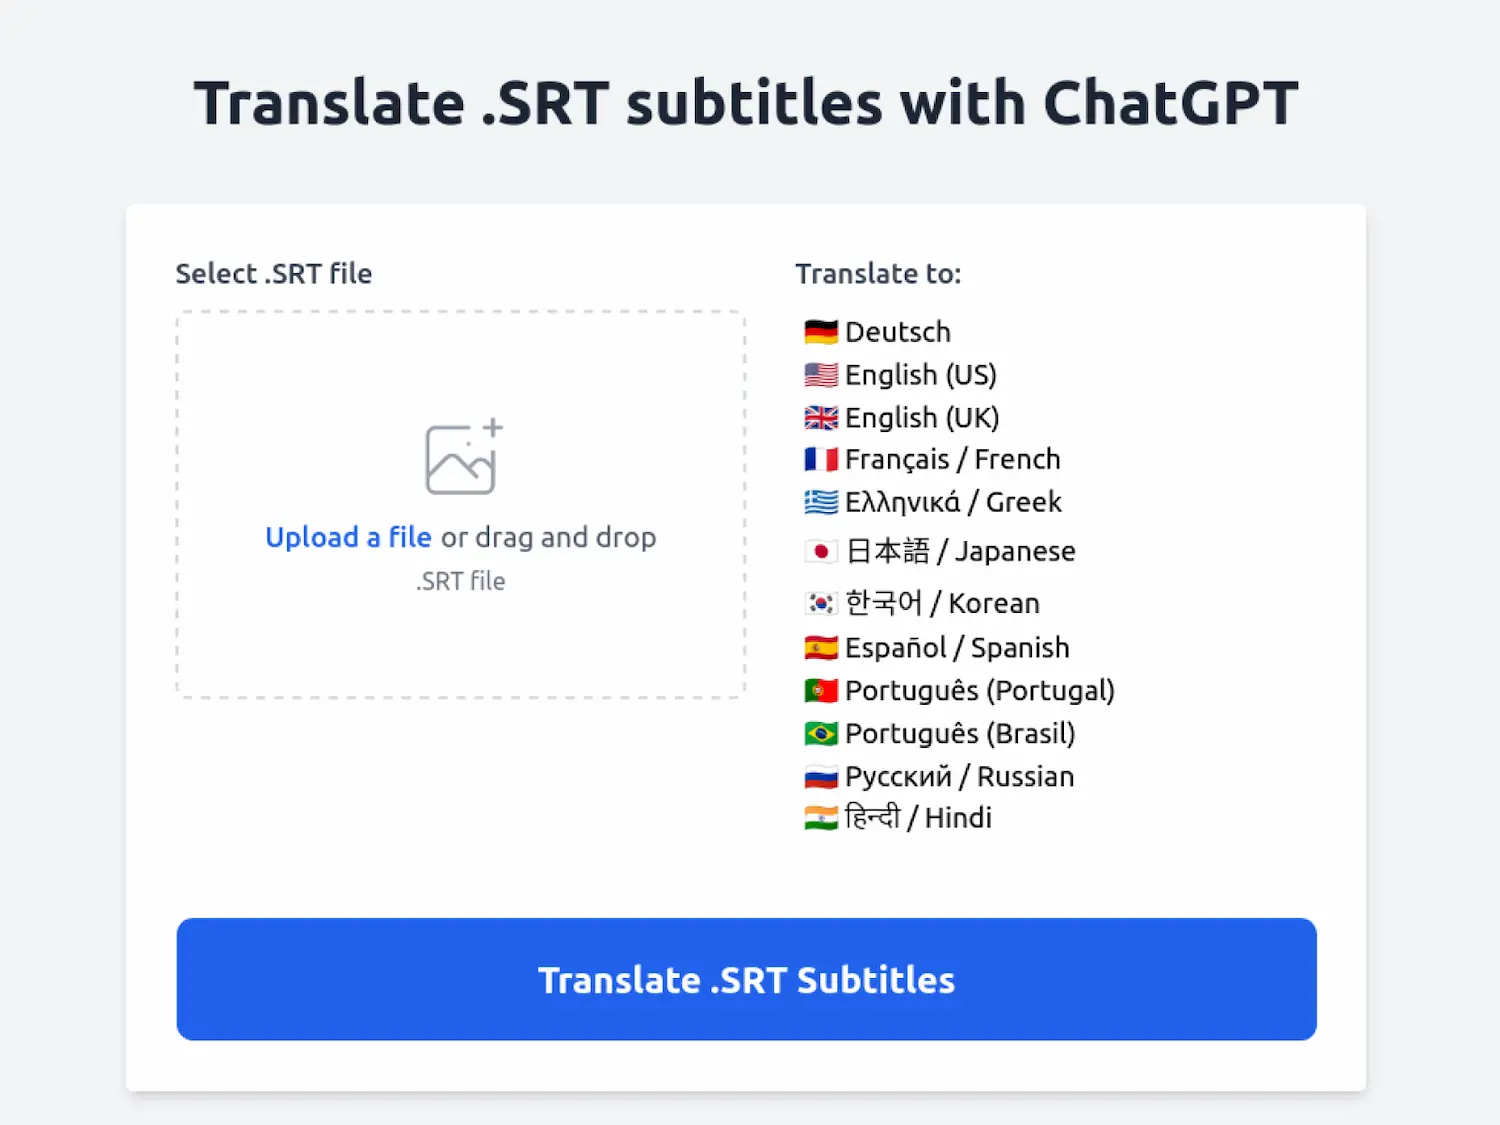This screenshot has width=1500, height=1125.
Task: Click the UK flag icon
Action: coord(821,418)
